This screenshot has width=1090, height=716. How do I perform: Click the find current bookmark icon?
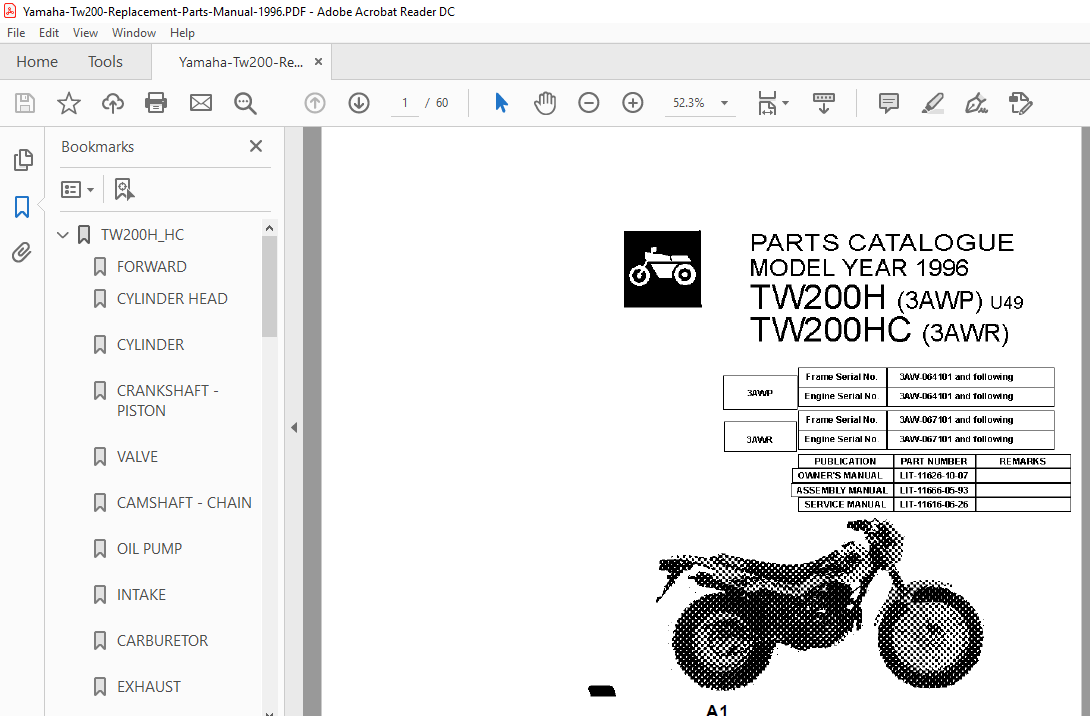pos(124,189)
